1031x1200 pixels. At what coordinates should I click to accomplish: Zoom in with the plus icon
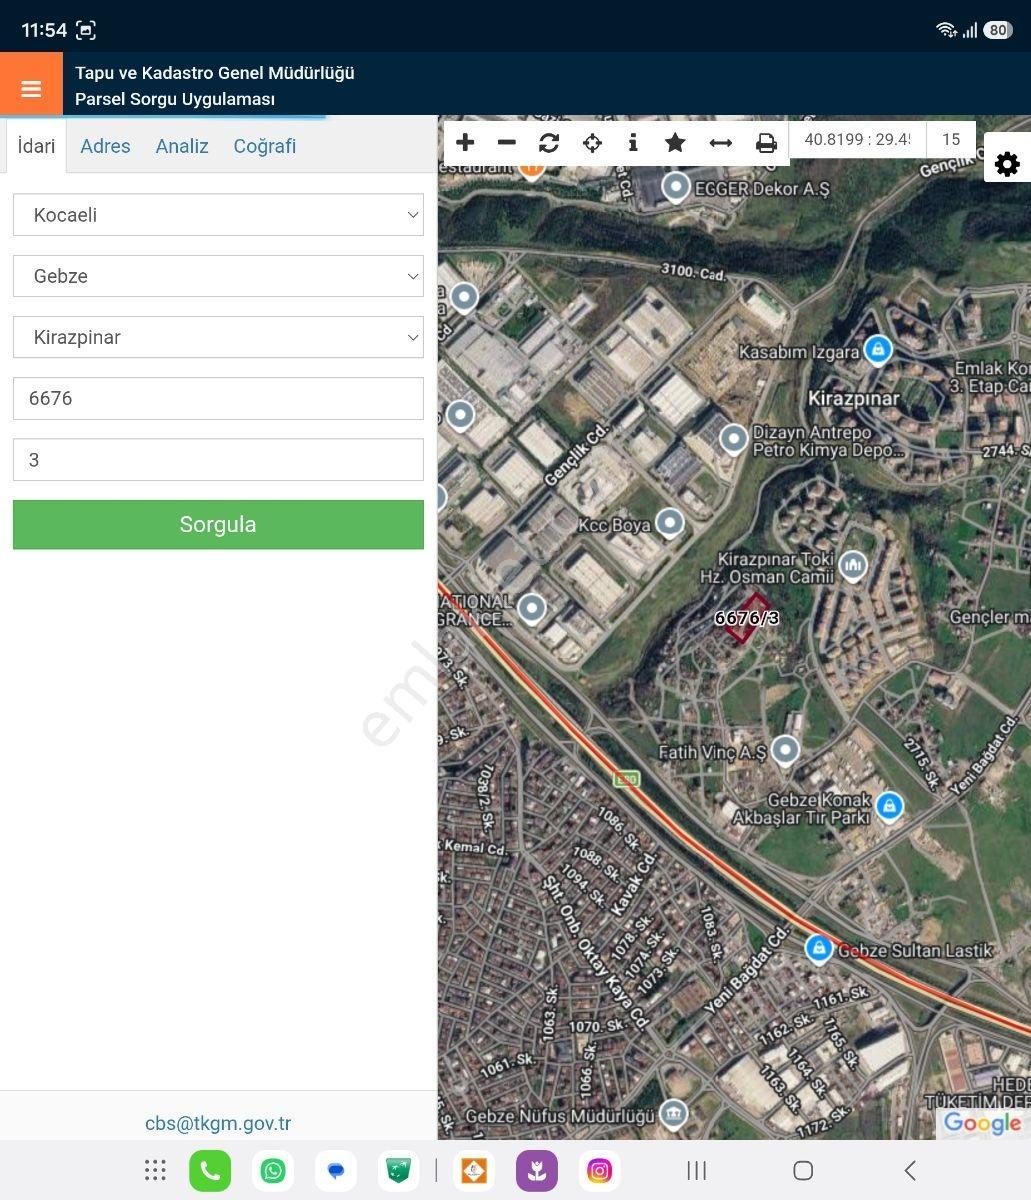pyautogui.click(x=465, y=142)
